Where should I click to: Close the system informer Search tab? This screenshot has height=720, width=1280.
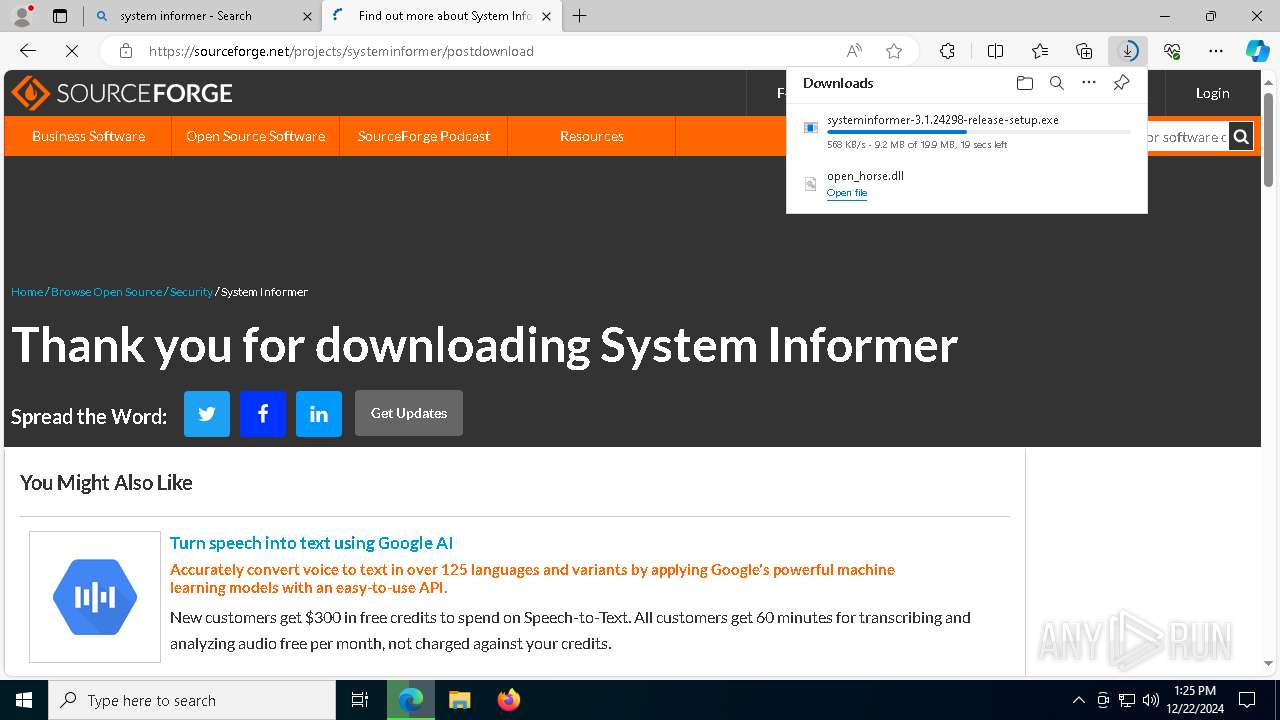tap(307, 16)
